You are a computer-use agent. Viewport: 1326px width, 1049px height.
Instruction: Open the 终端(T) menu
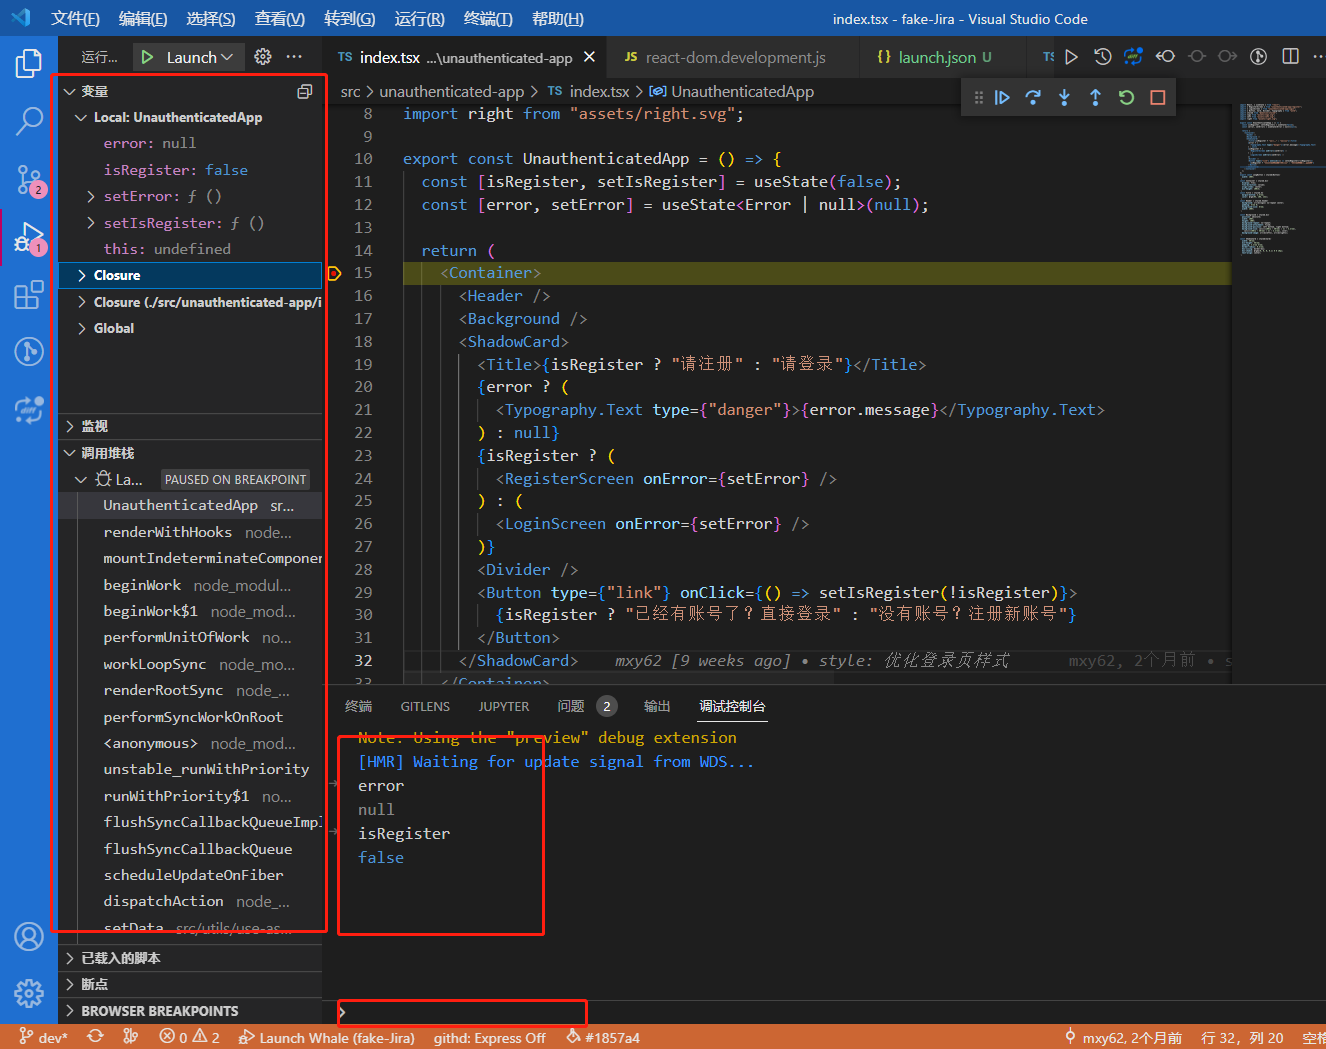click(488, 19)
